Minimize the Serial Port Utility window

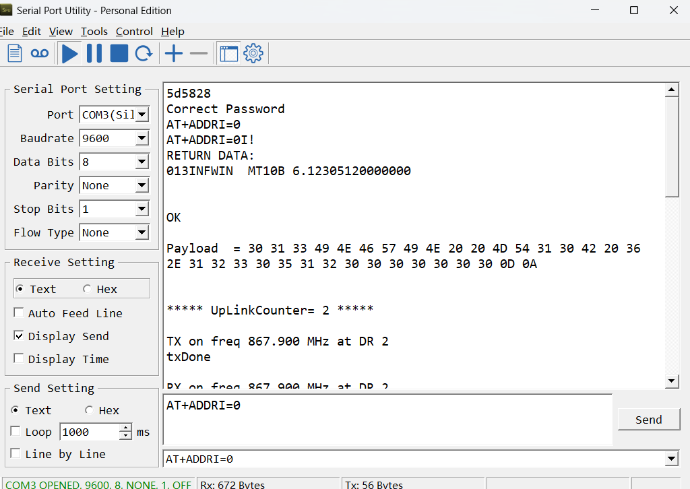click(x=595, y=10)
